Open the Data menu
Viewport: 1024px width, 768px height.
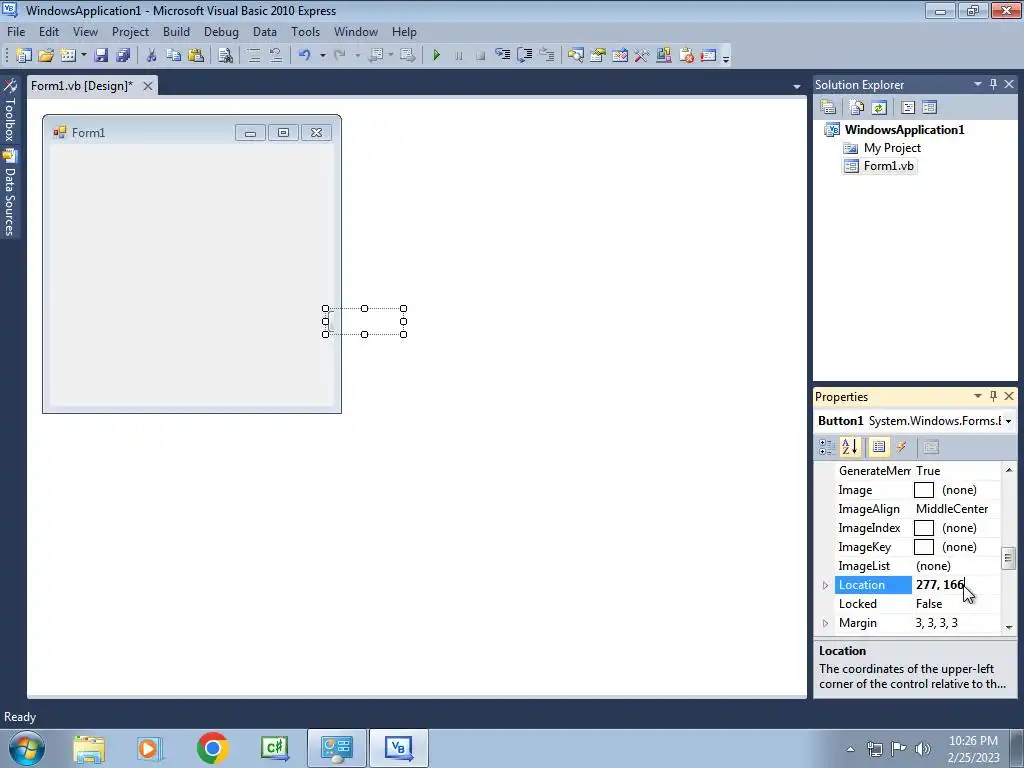pyautogui.click(x=264, y=31)
